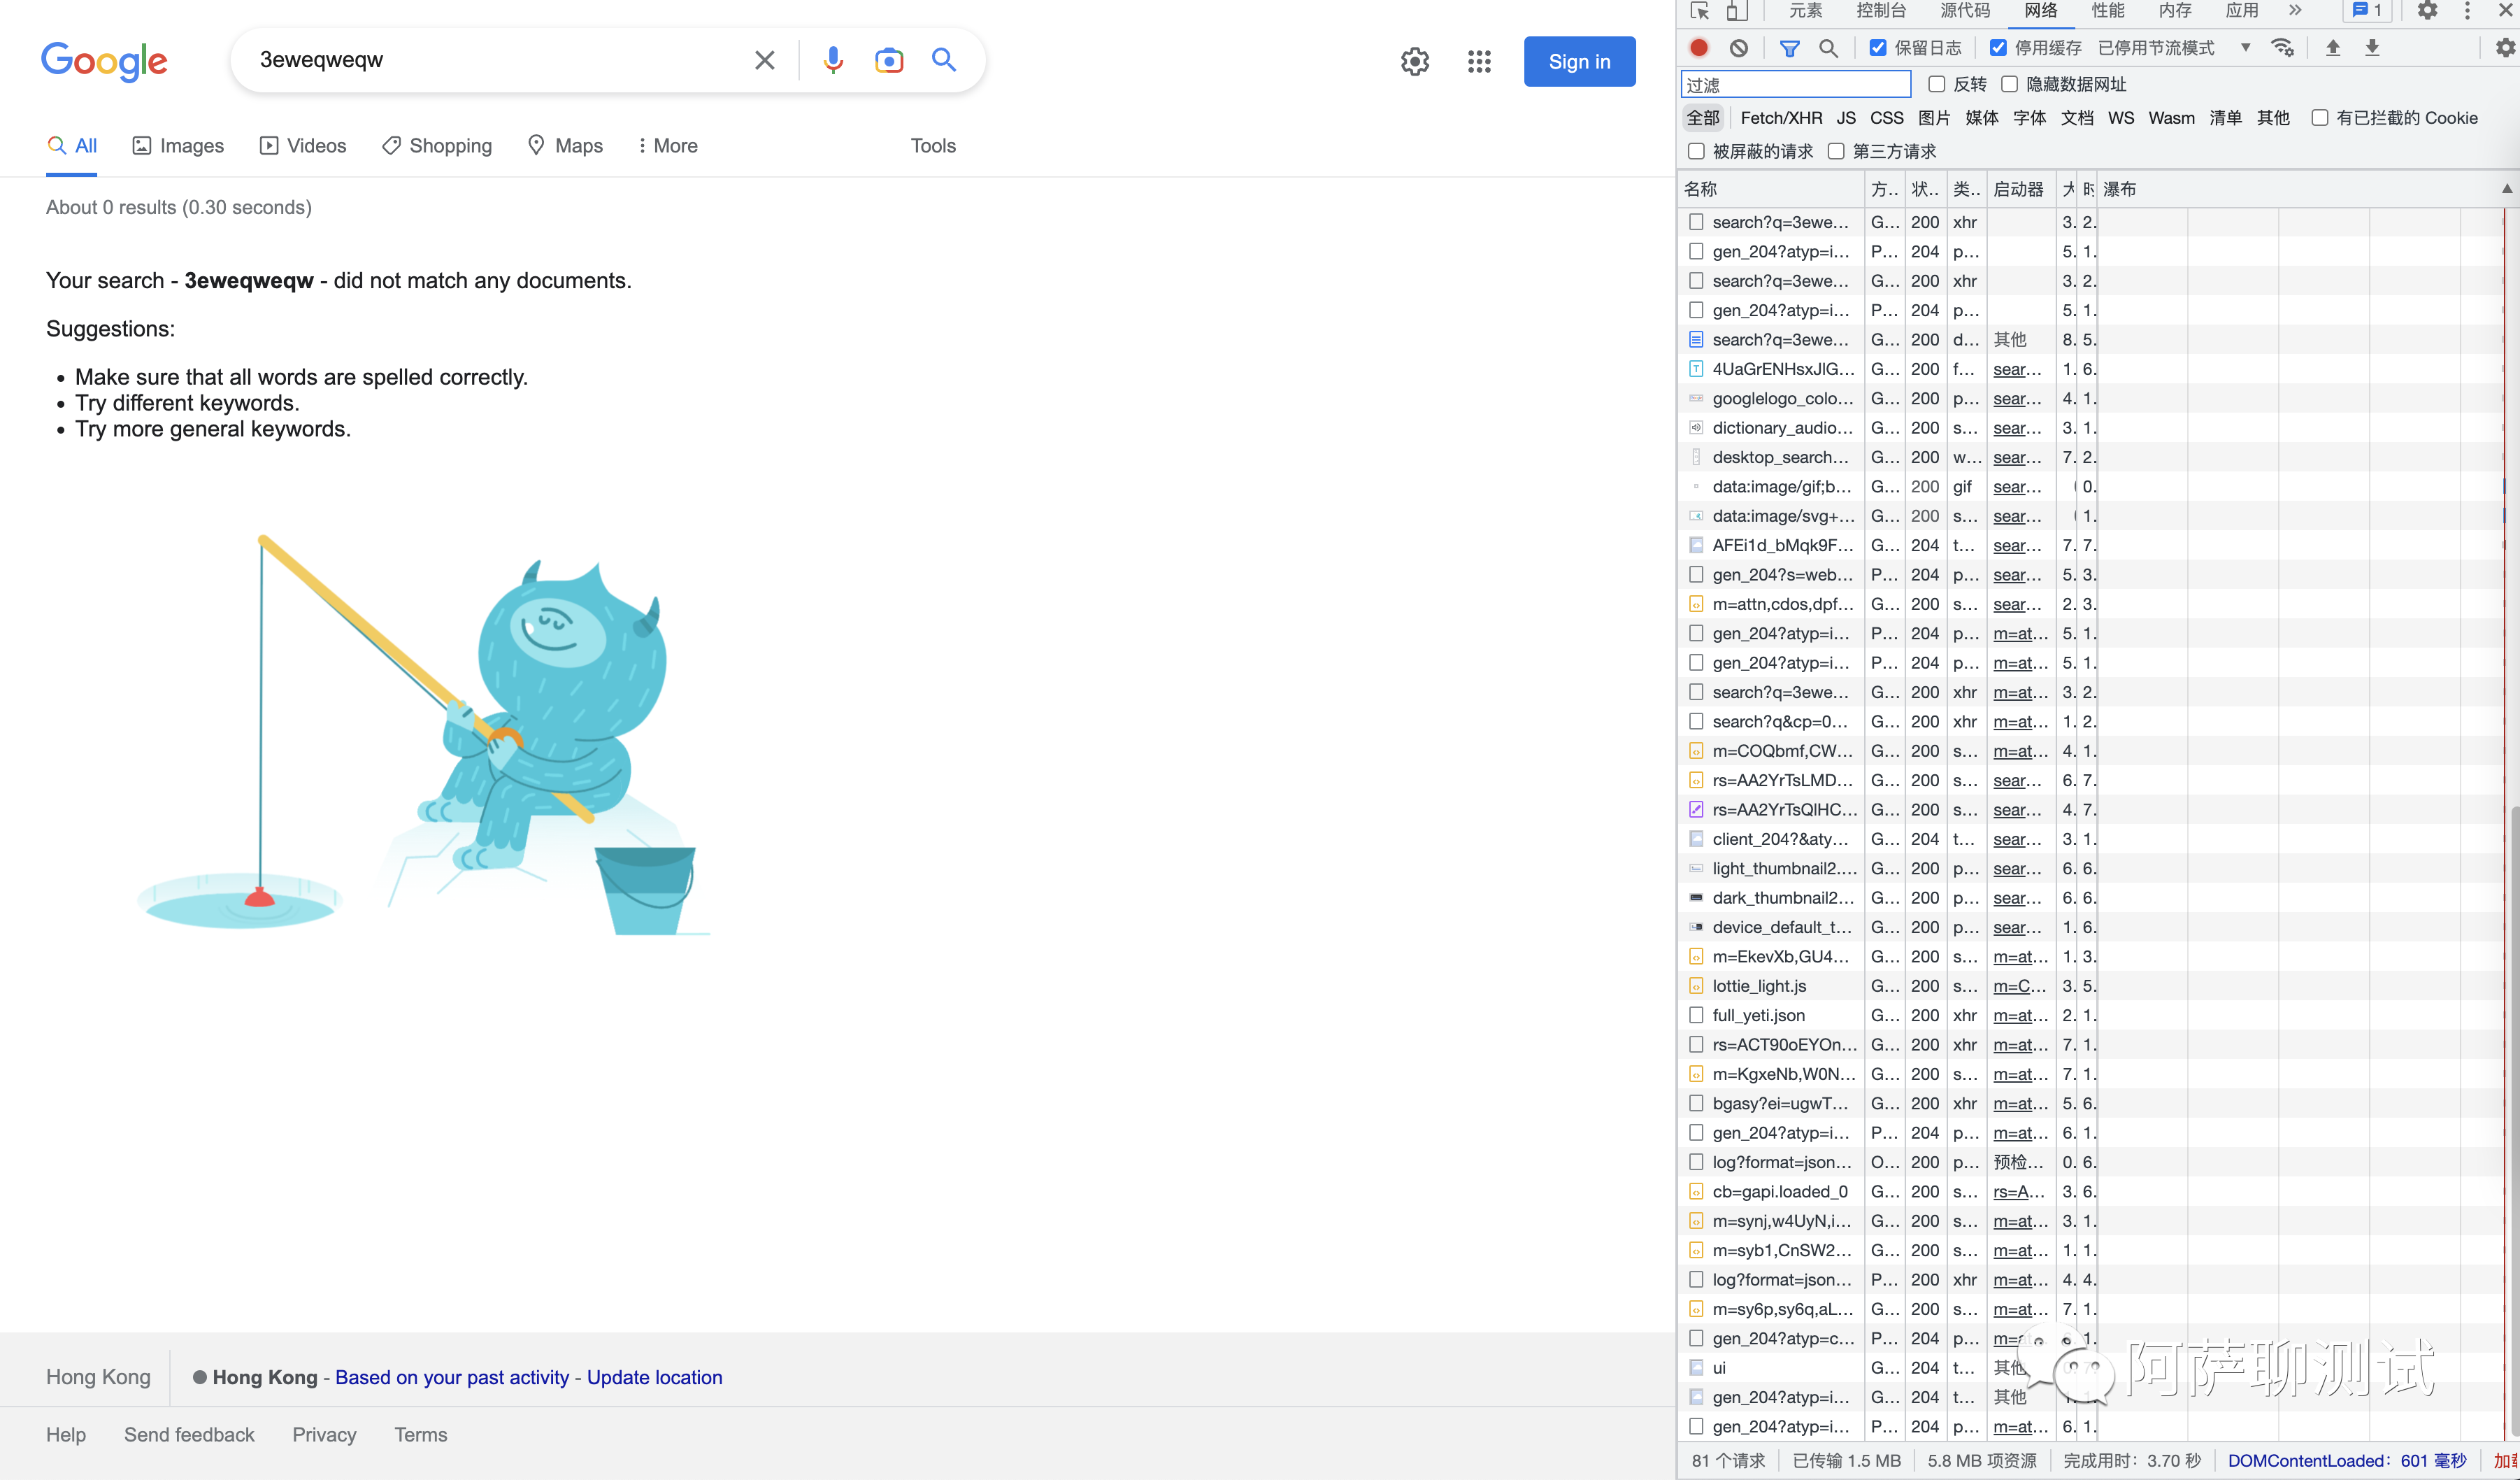
Task: Click the export HAR download arrow
Action: pyautogui.click(x=2372, y=48)
